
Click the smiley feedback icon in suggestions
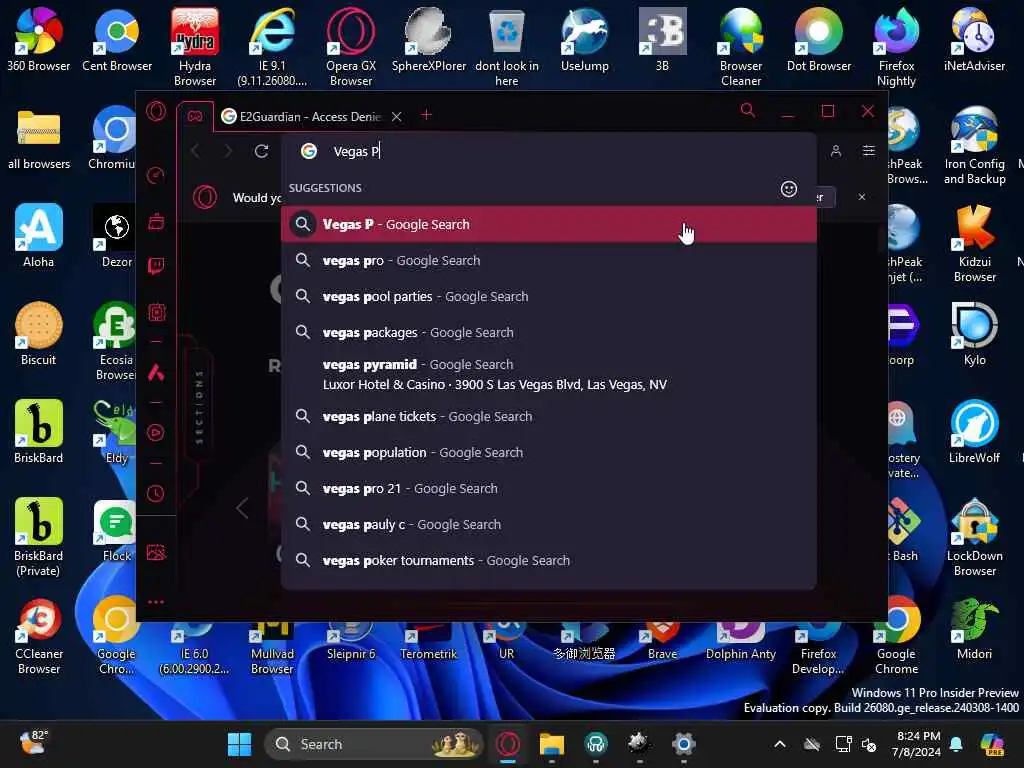tap(789, 189)
